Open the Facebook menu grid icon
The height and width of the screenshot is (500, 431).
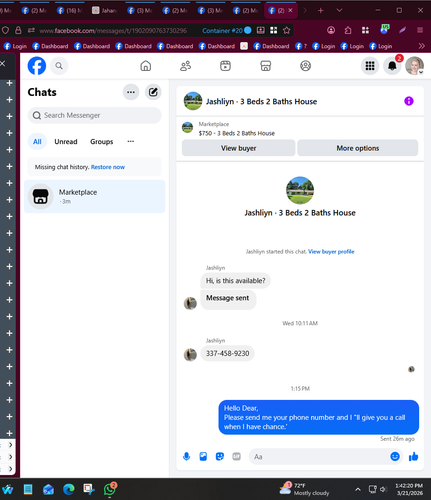pos(370,66)
